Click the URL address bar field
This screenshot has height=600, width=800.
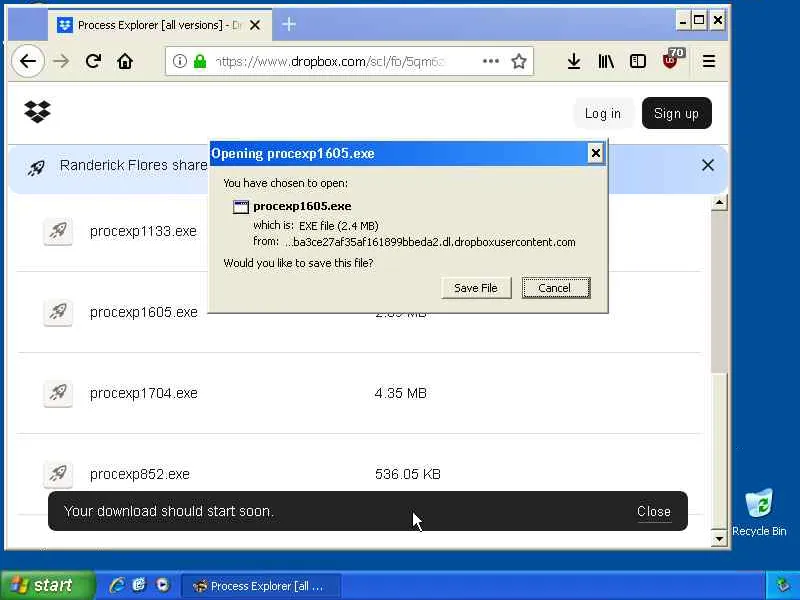pyautogui.click(x=349, y=61)
